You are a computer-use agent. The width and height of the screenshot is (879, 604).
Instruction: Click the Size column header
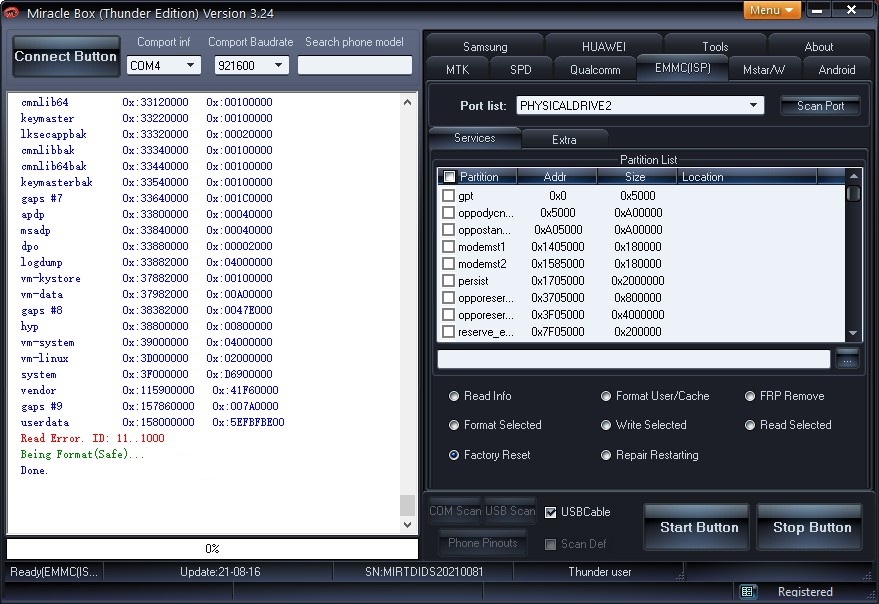[x=635, y=177]
